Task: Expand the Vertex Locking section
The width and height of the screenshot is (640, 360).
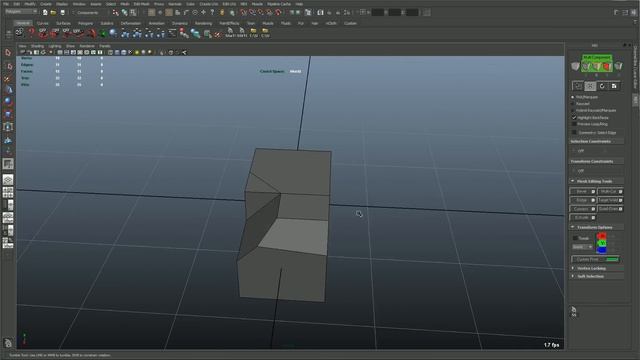Action: coord(573,269)
